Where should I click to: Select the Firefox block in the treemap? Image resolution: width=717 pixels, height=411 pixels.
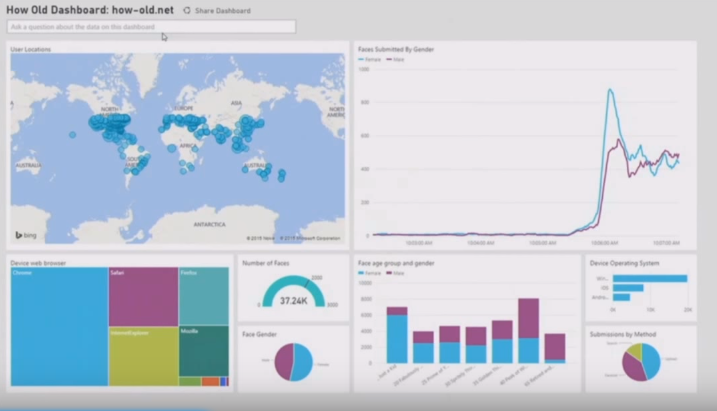tap(204, 296)
